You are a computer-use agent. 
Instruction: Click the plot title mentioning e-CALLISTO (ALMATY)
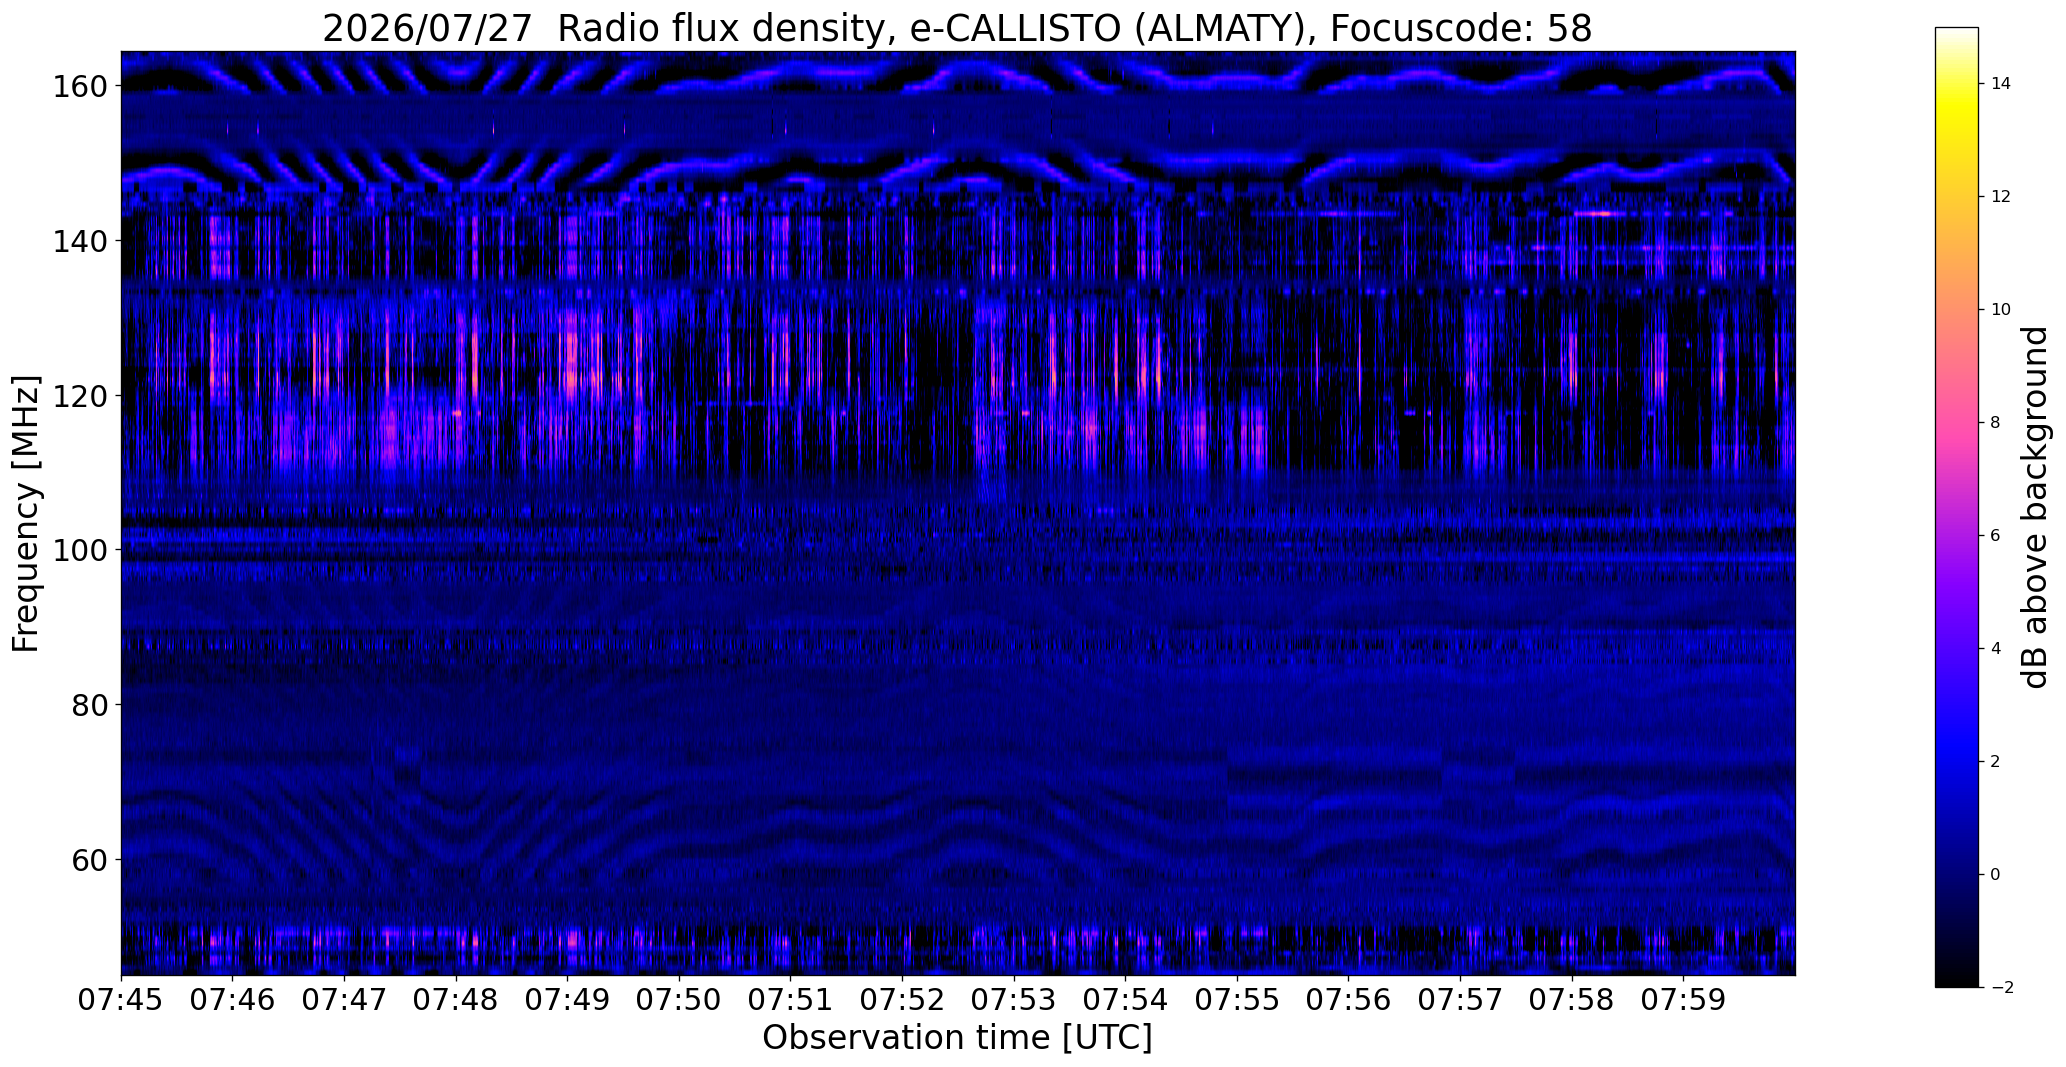957,28
